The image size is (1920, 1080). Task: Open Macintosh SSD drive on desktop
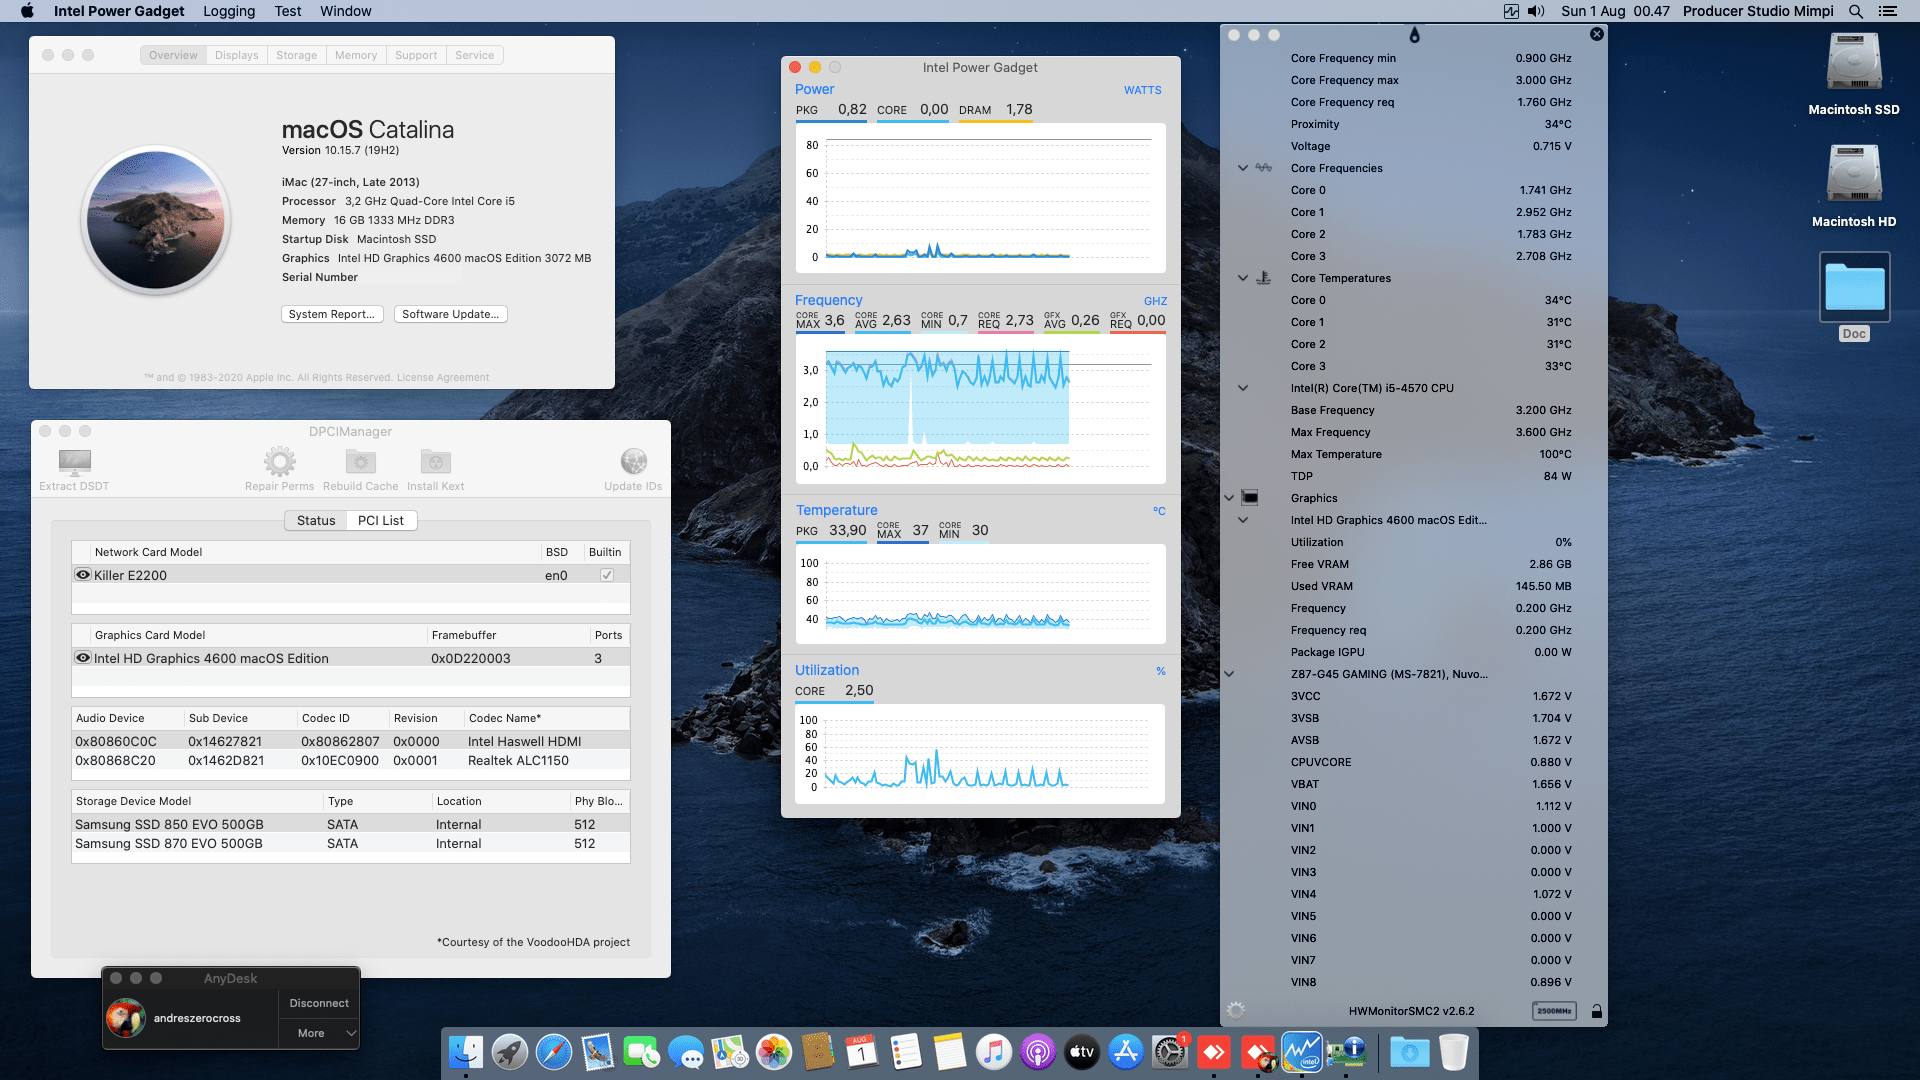click(1854, 75)
